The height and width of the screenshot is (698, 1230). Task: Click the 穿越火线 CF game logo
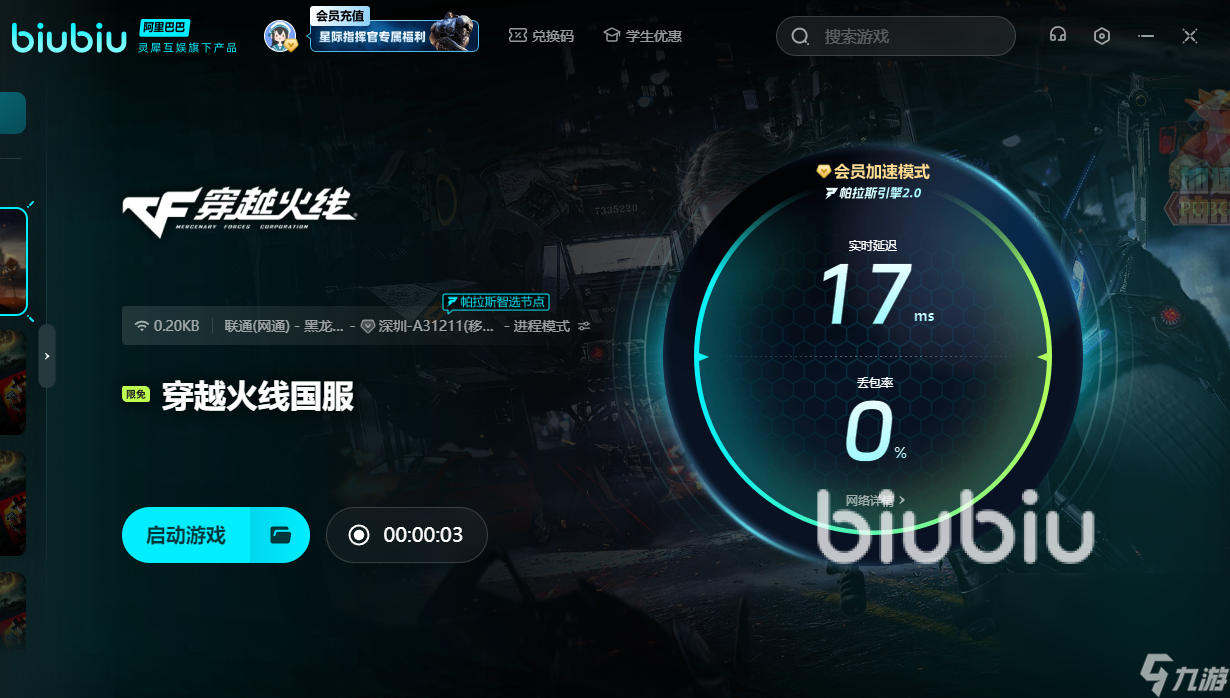coord(239,211)
